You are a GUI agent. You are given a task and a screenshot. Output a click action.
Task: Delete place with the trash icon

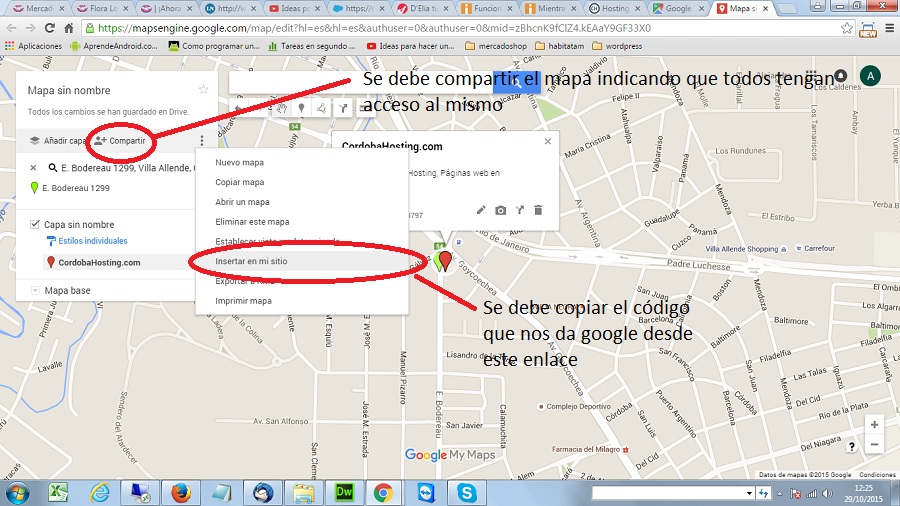click(538, 210)
